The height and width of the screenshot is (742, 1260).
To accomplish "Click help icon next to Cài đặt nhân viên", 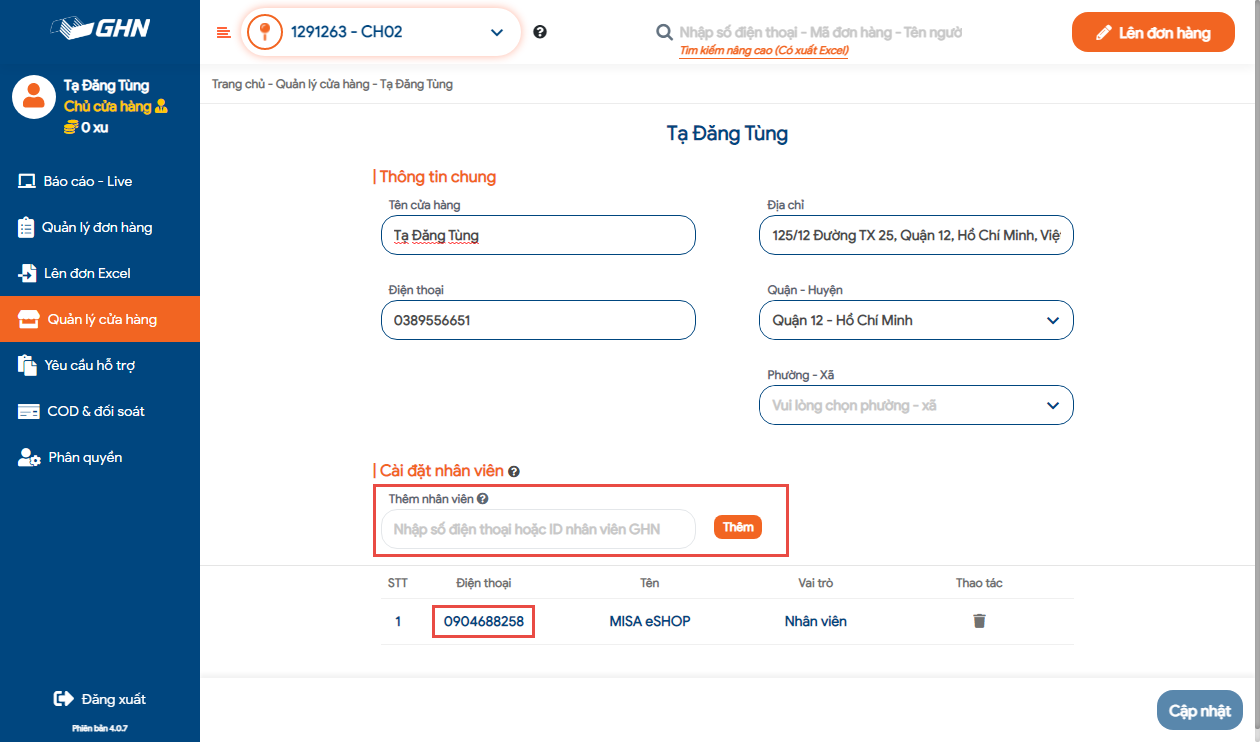I will tap(514, 471).
